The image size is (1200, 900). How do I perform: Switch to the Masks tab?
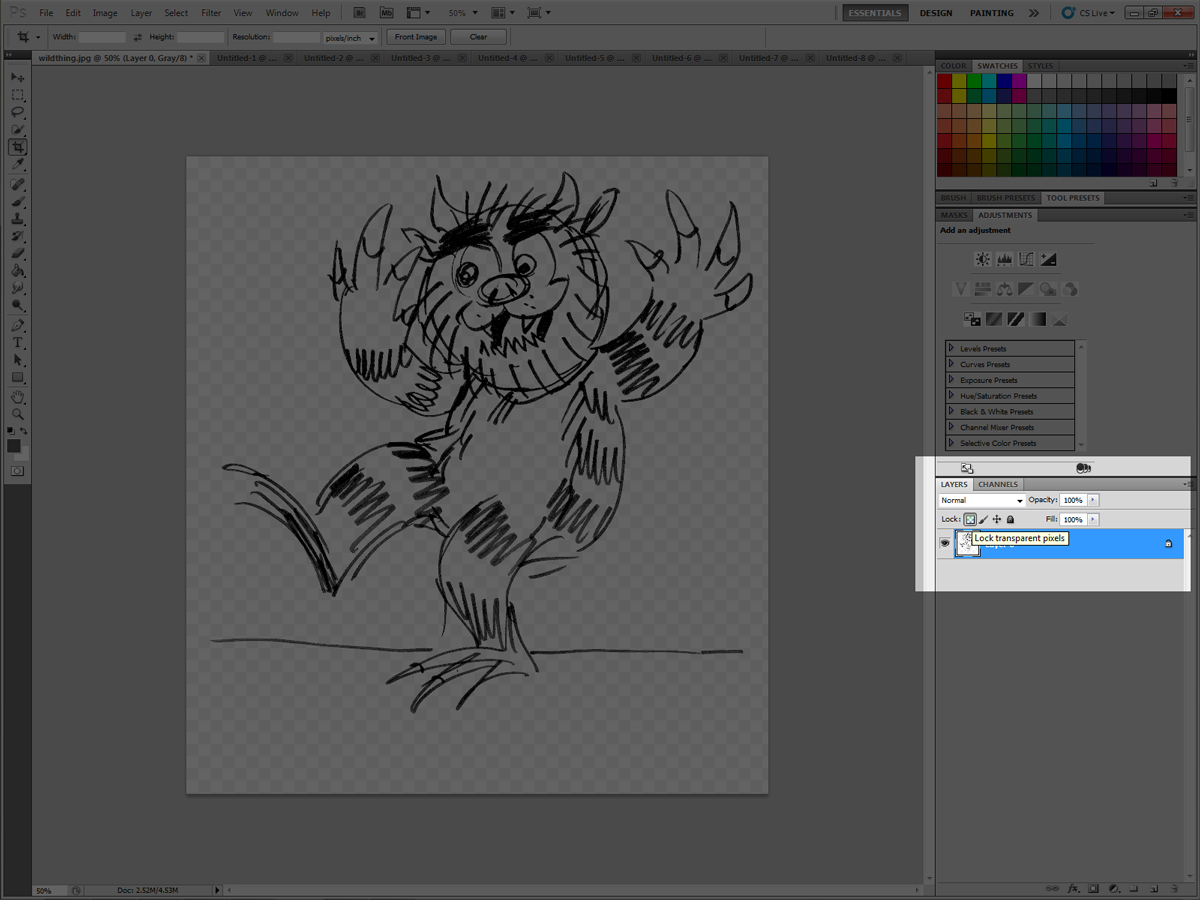[x=954, y=215]
